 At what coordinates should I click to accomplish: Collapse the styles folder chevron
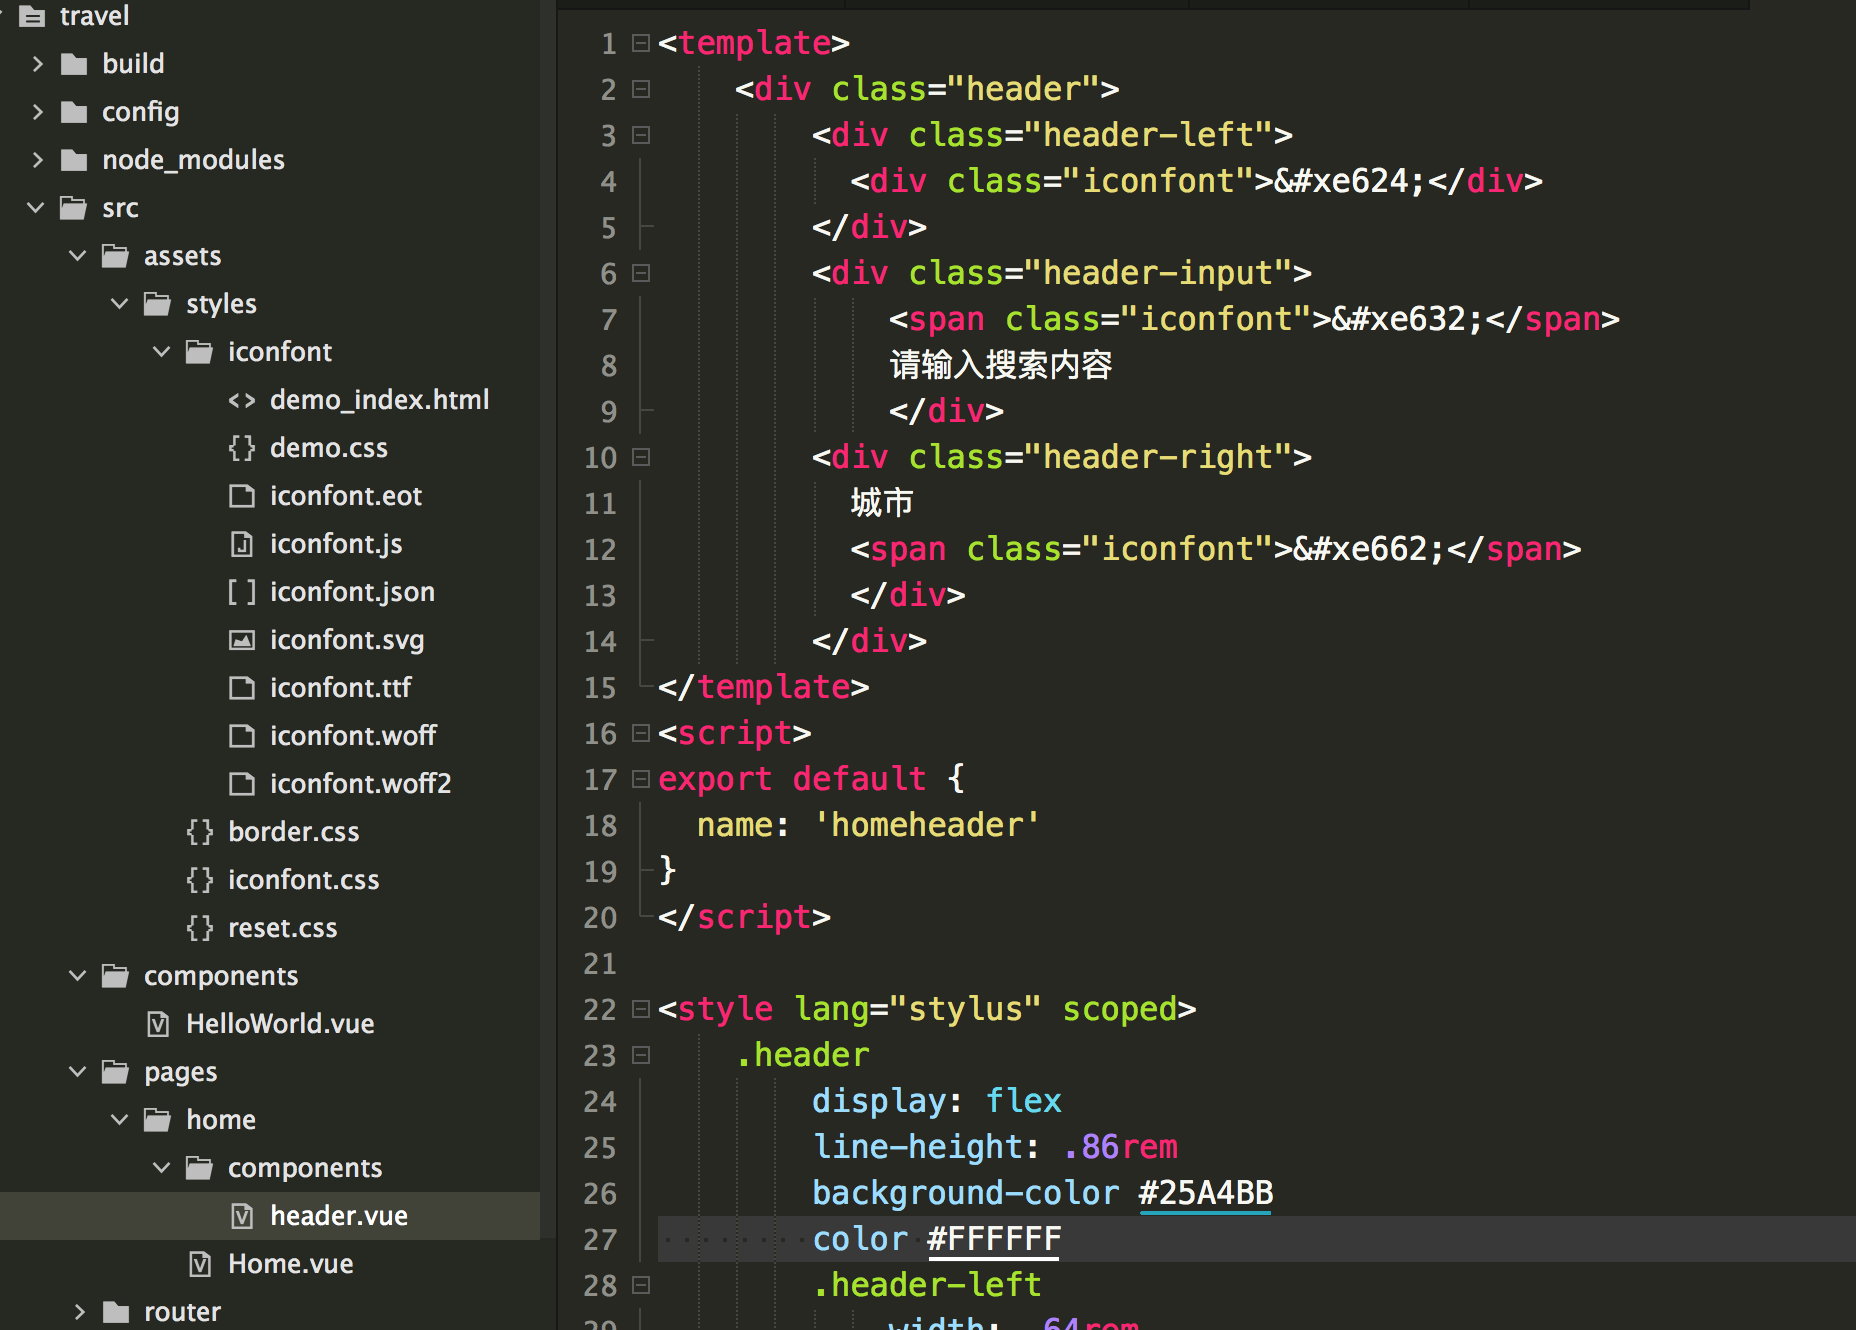[x=120, y=304]
